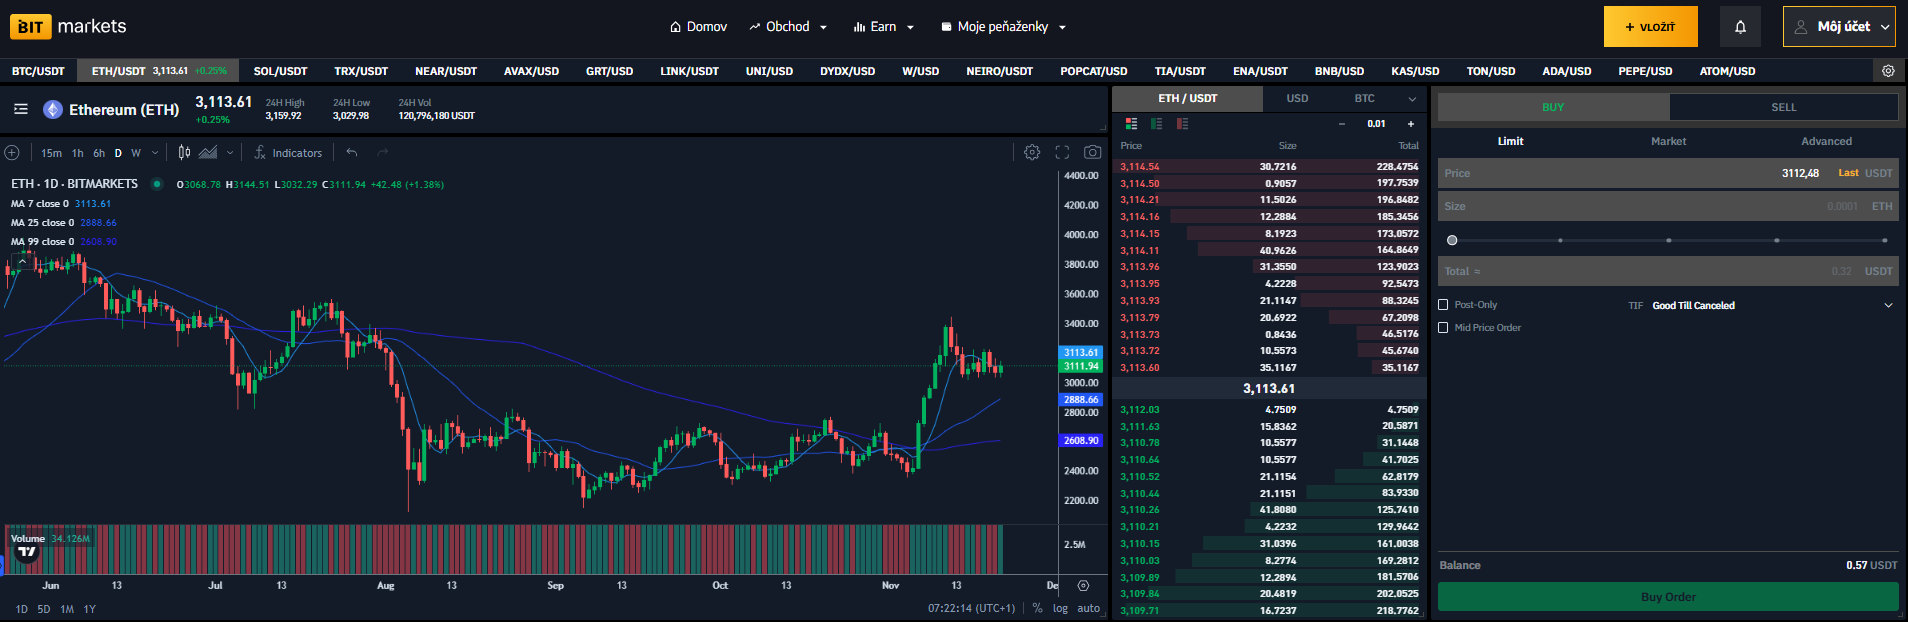Switch to the Market order tab
The image size is (1908, 622).
[x=1668, y=141]
